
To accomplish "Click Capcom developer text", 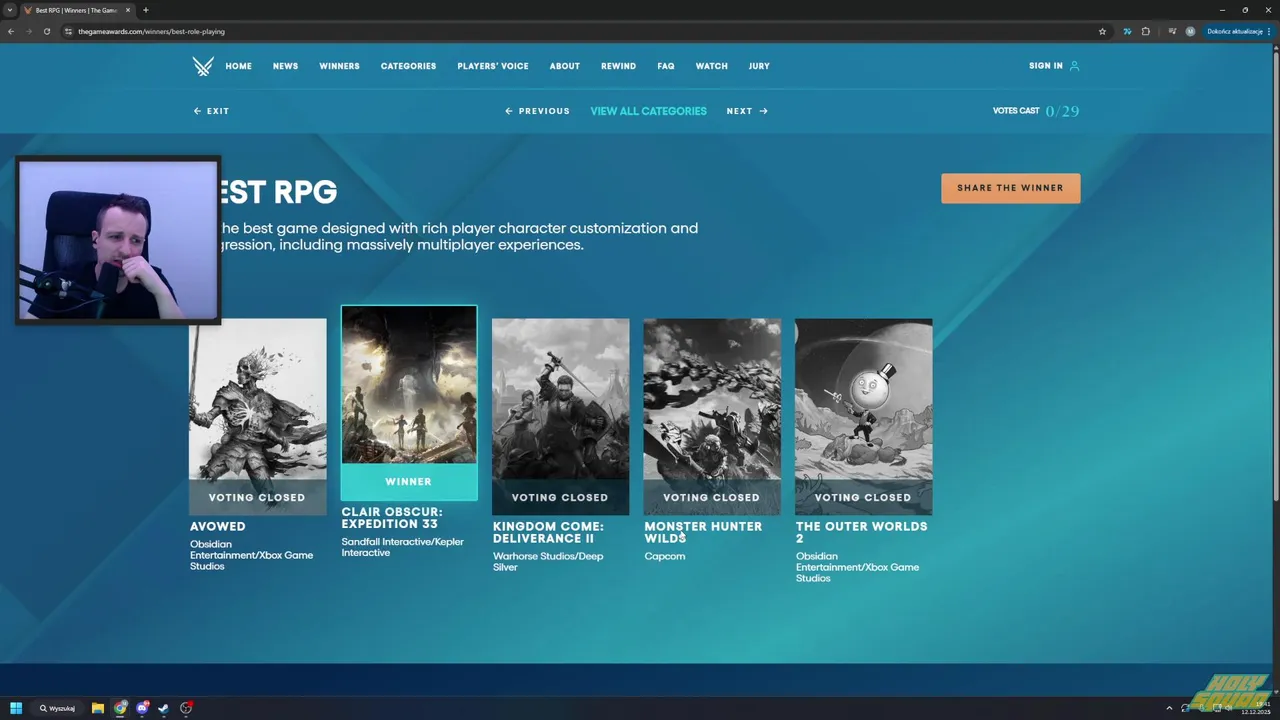I will click(665, 556).
